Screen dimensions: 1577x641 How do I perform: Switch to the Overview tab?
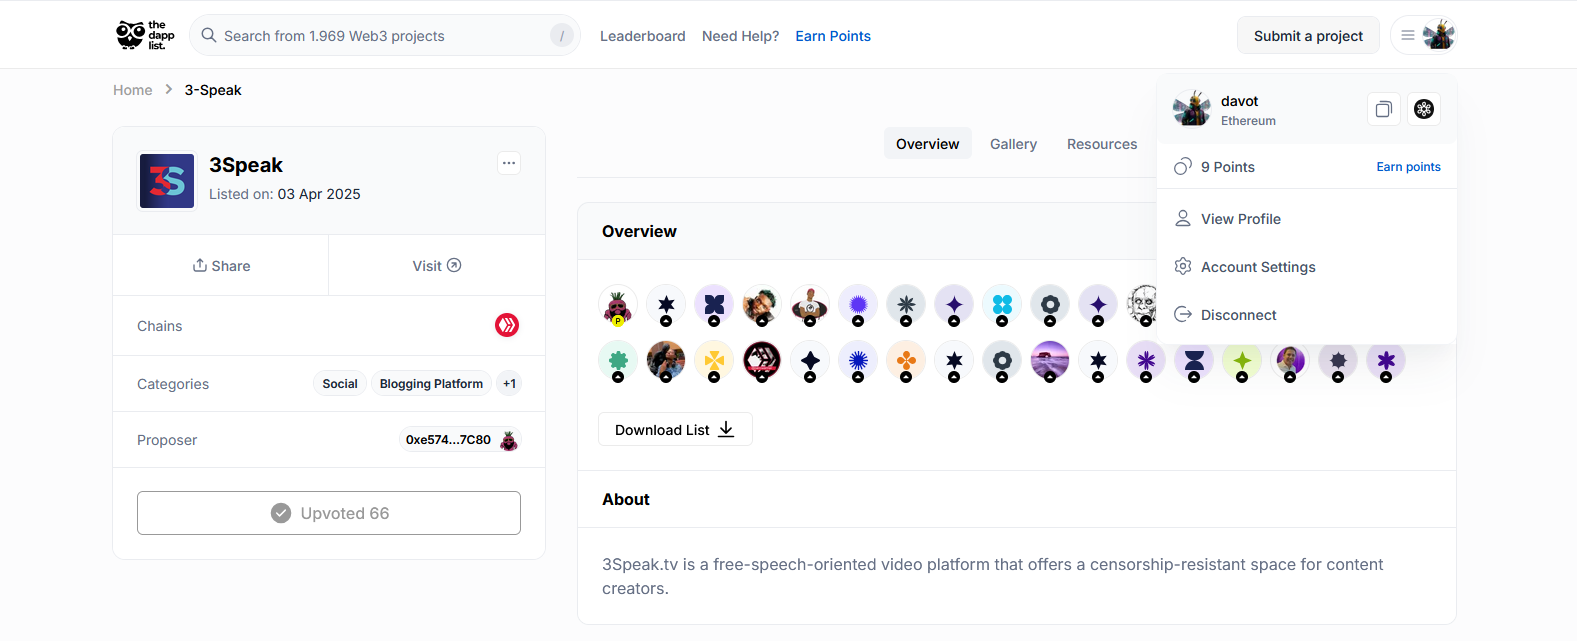(927, 144)
